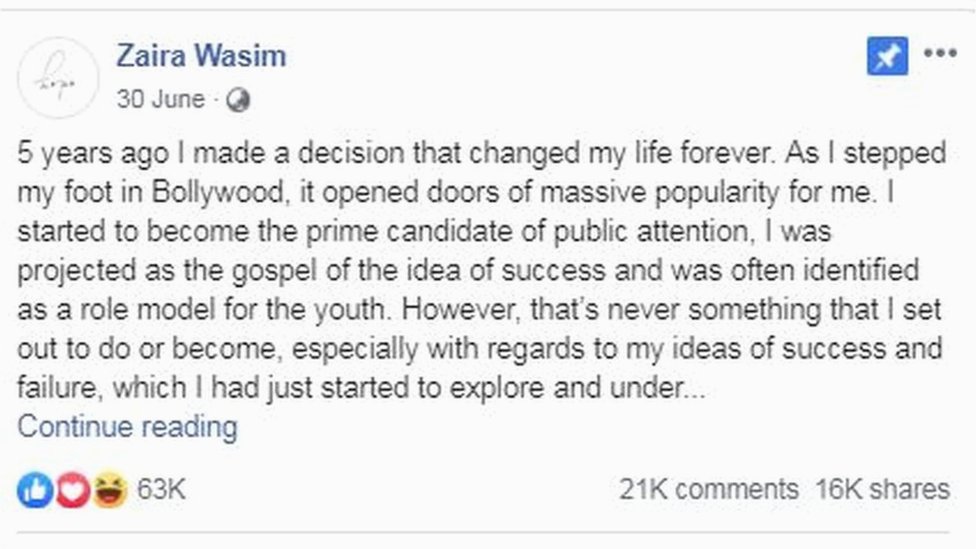This screenshot has width=976, height=549.
Task: Click the word "failure" in the last line
Action: (x=56, y=388)
